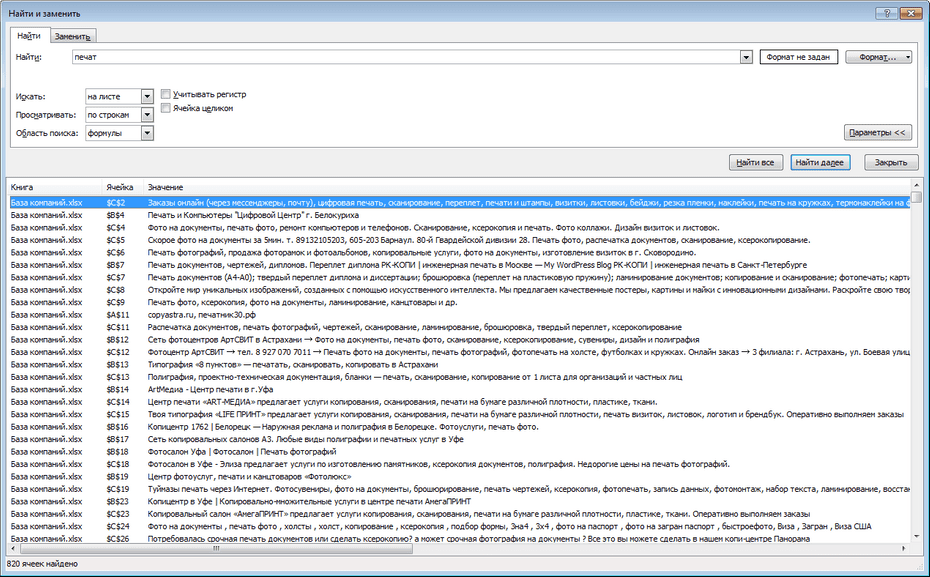The image size is (930, 577).
Task: Click the horizontal scrollbar thumb
Action: 216,549
